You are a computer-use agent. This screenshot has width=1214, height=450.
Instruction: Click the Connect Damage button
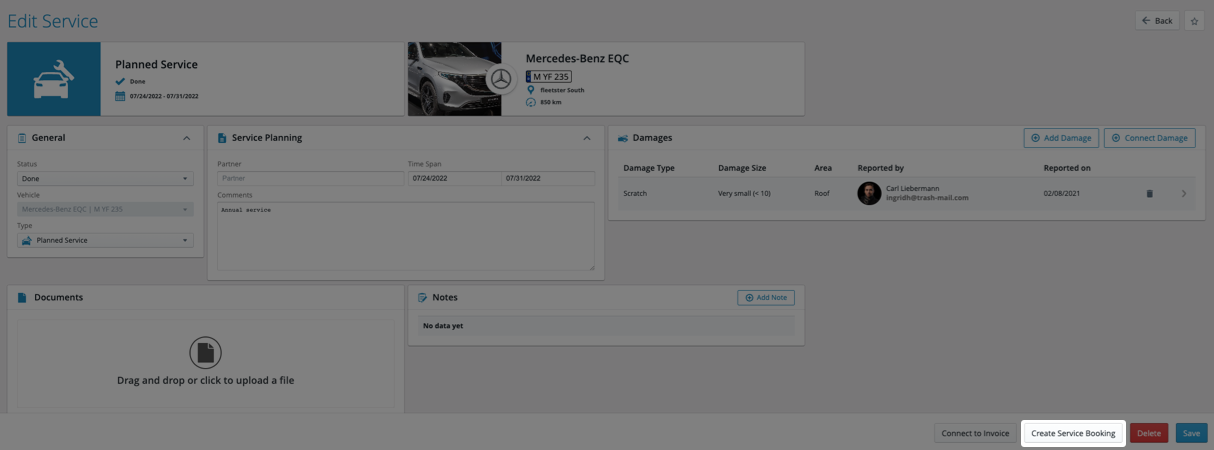pyautogui.click(x=1150, y=138)
